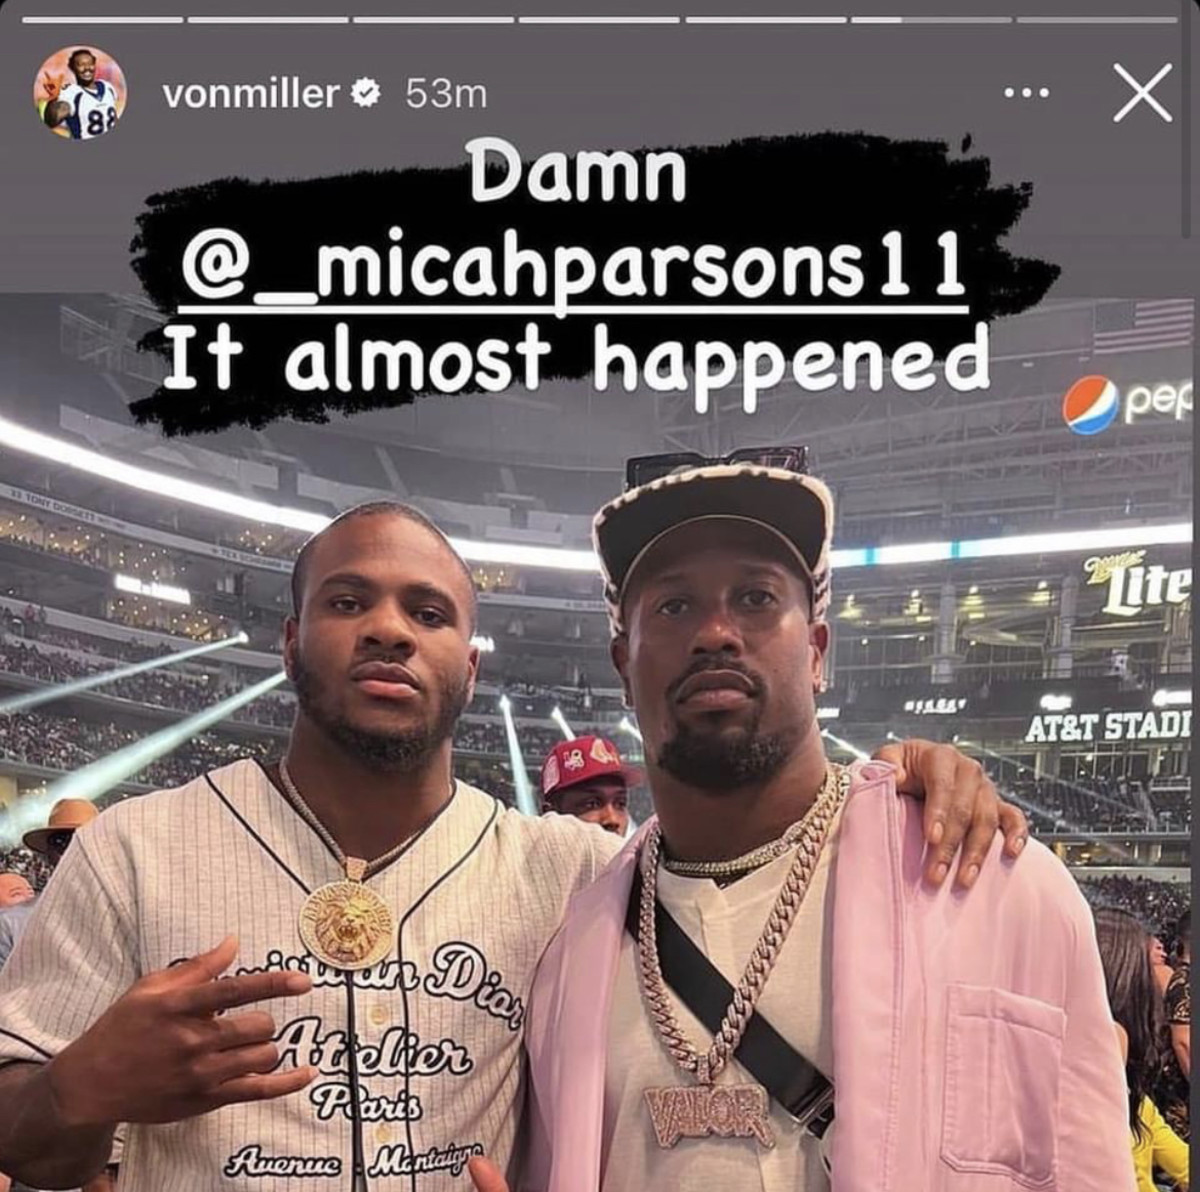Open the three-dot more options menu
Screen dimensions: 1200x1192
click(x=1028, y=94)
